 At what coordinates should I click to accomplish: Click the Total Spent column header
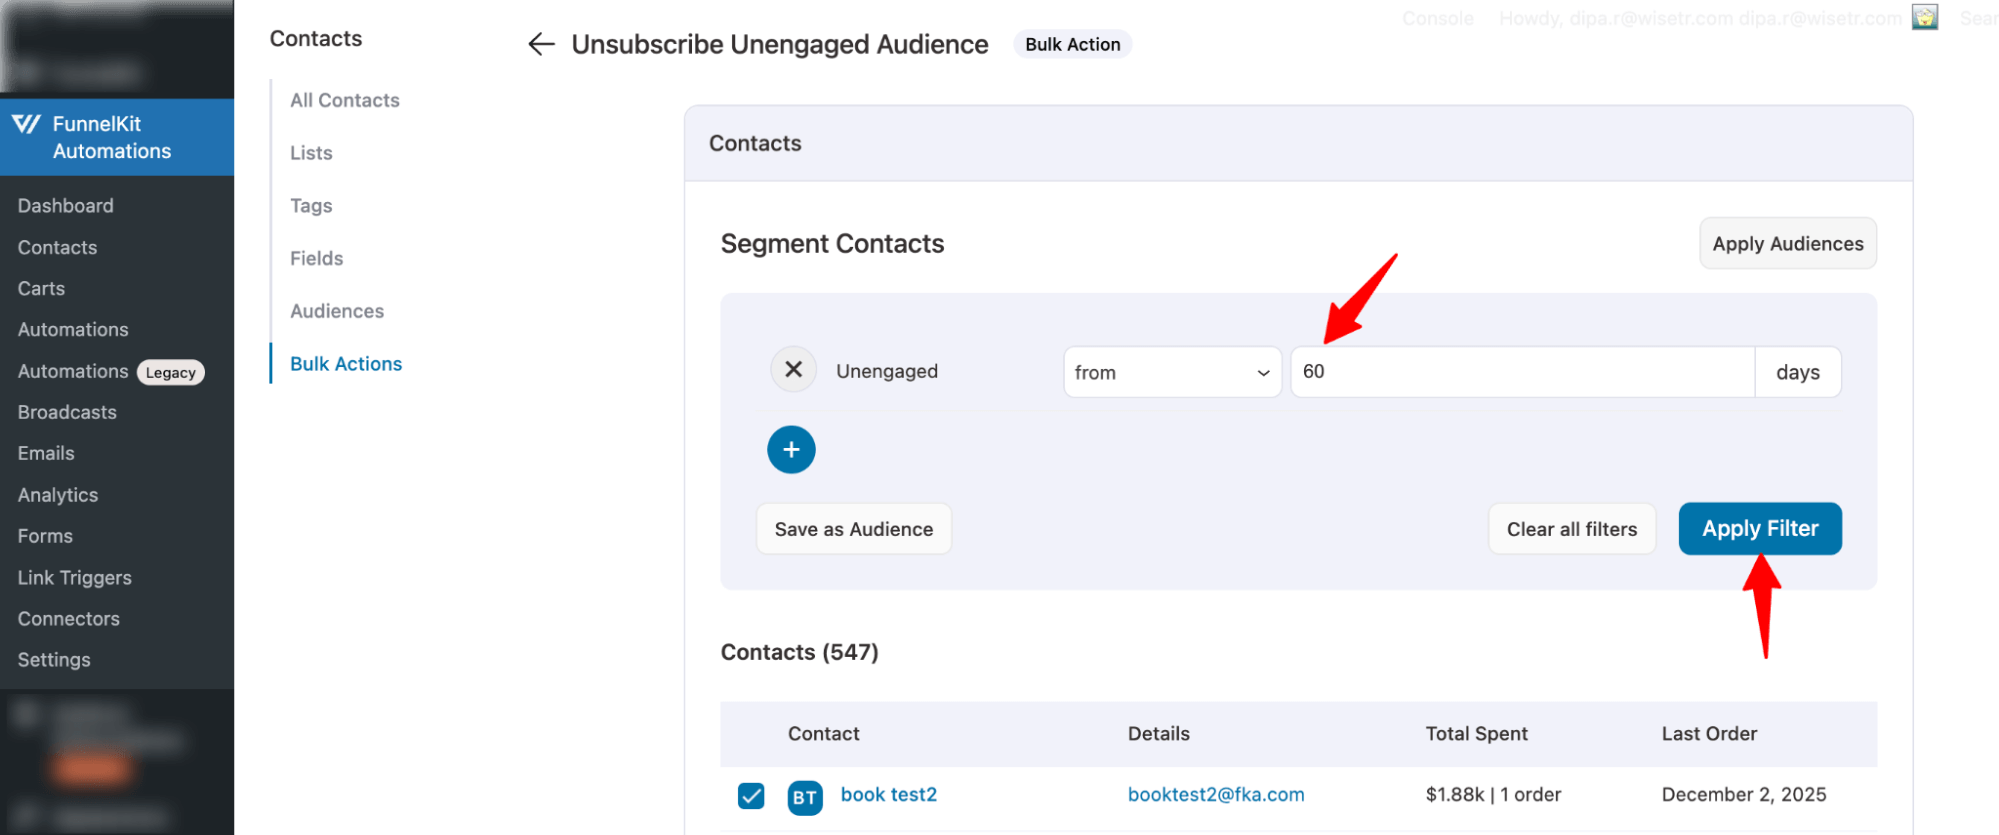[1476, 734]
